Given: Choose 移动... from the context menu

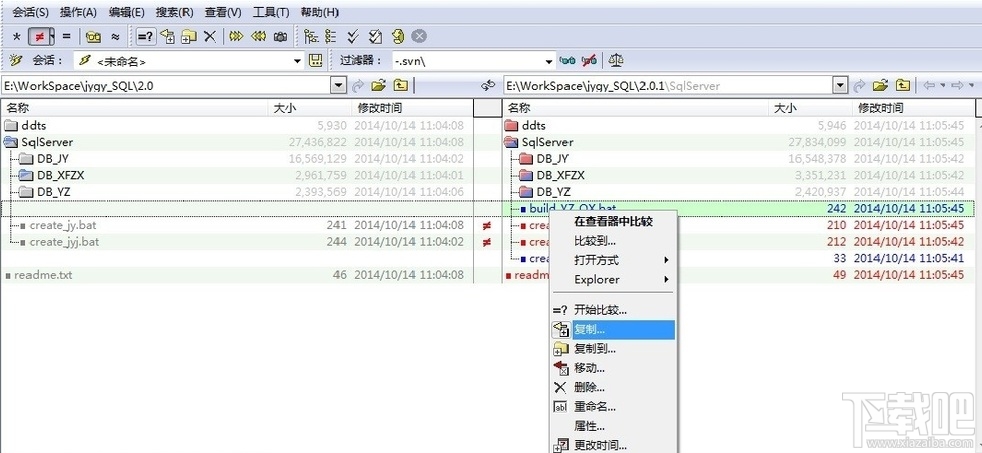Looking at the screenshot, I should pyautogui.click(x=612, y=368).
